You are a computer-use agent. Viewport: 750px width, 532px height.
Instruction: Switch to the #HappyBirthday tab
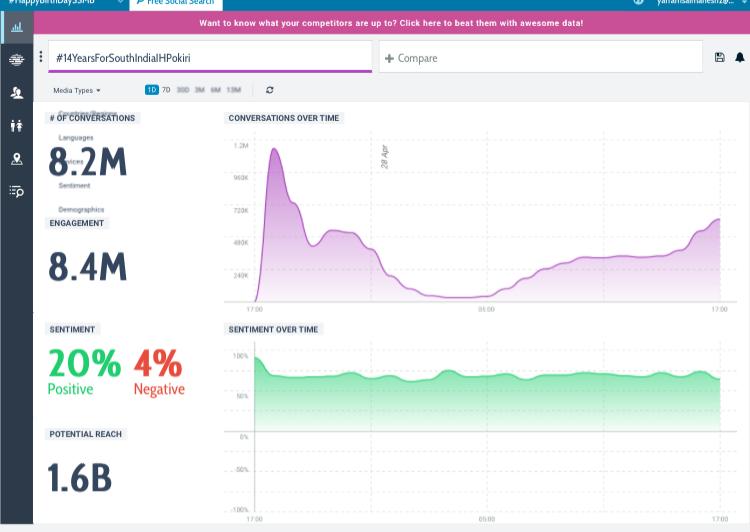tap(65, 4)
